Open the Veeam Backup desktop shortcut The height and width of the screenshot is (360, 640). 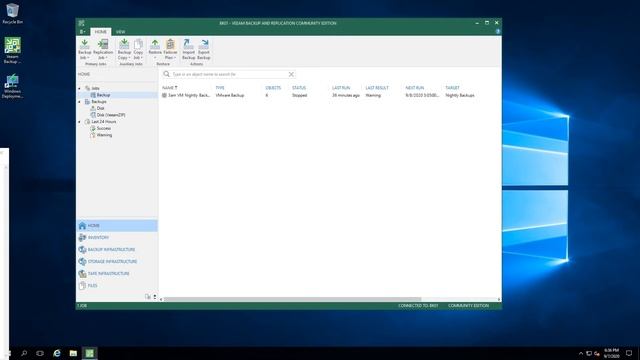(x=12, y=50)
